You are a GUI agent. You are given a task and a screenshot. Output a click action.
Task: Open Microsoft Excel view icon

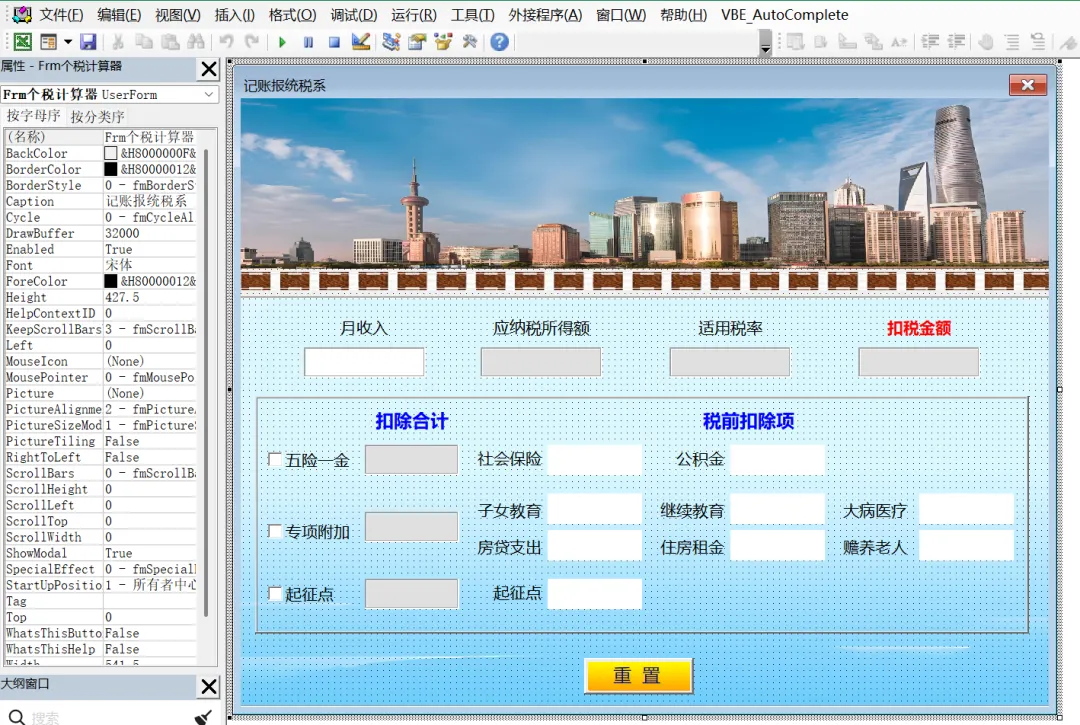(23, 42)
